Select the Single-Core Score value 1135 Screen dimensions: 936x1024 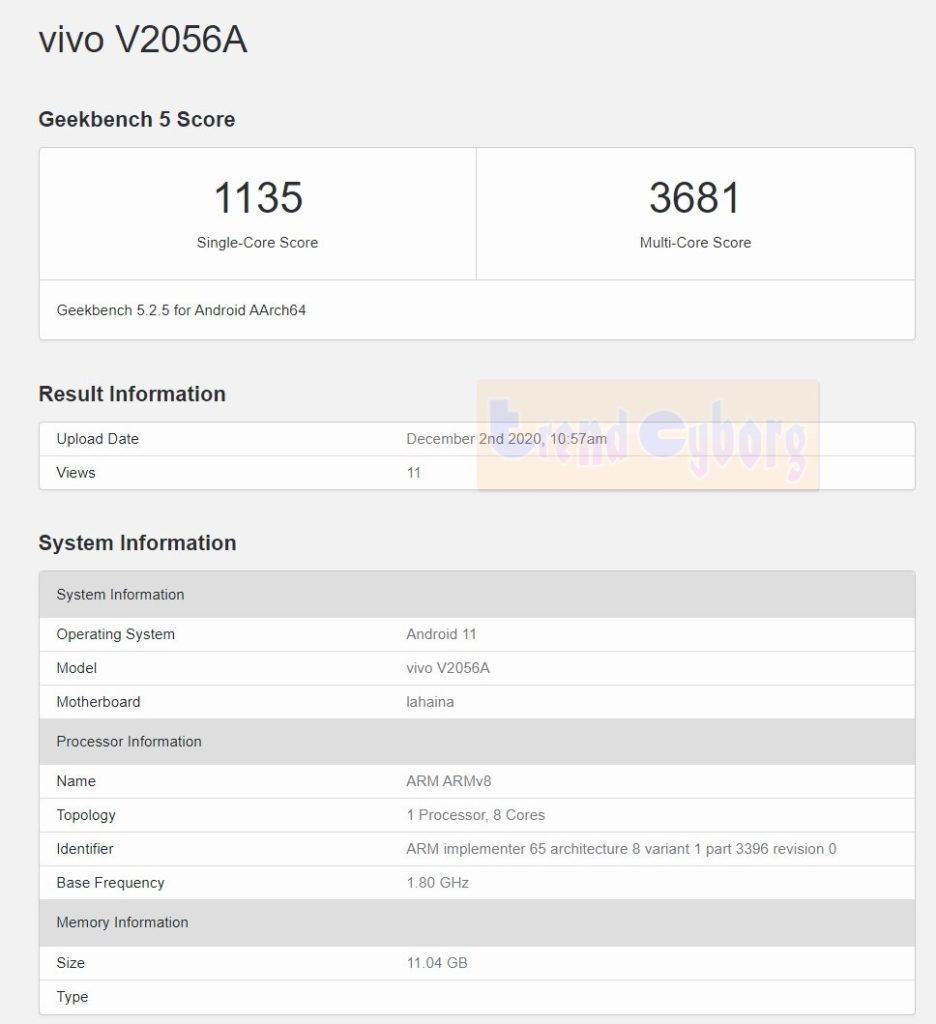click(x=258, y=198)
